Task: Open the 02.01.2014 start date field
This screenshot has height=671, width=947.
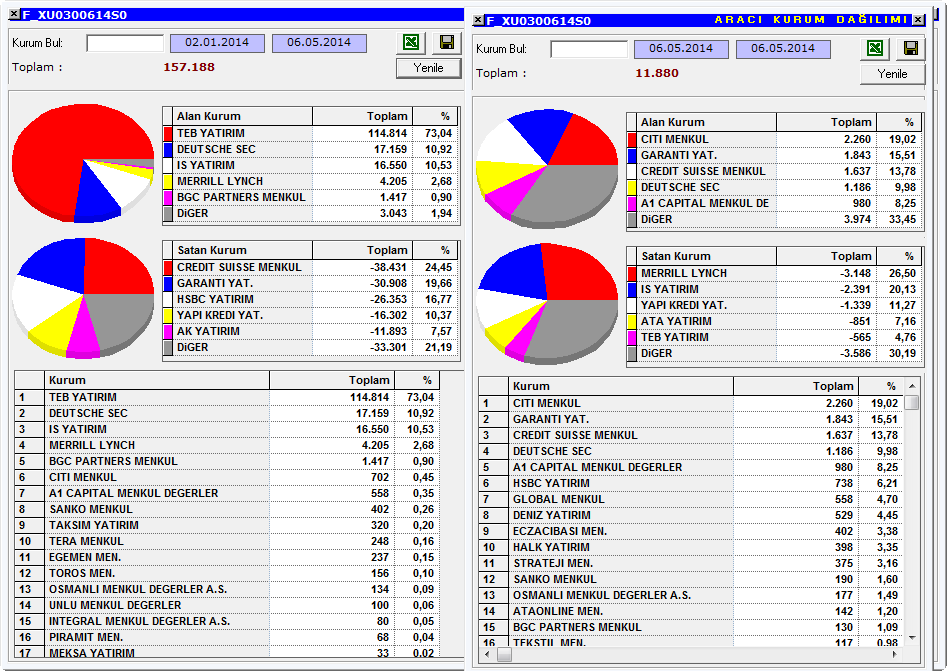Action: pos(217,43)
